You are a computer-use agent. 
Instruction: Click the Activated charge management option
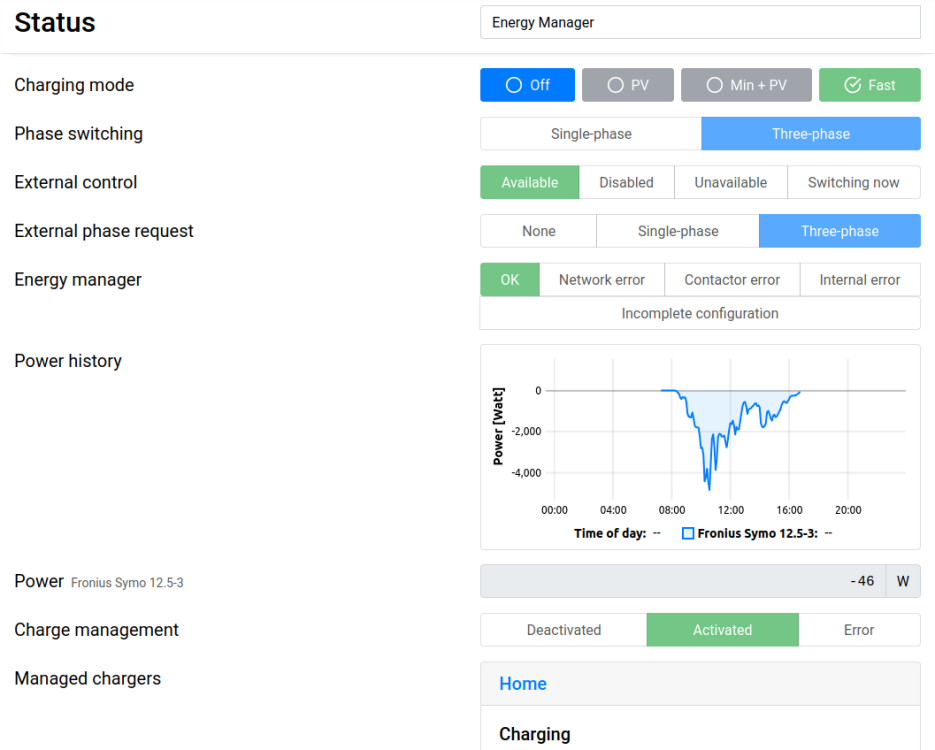click(722, 630)
